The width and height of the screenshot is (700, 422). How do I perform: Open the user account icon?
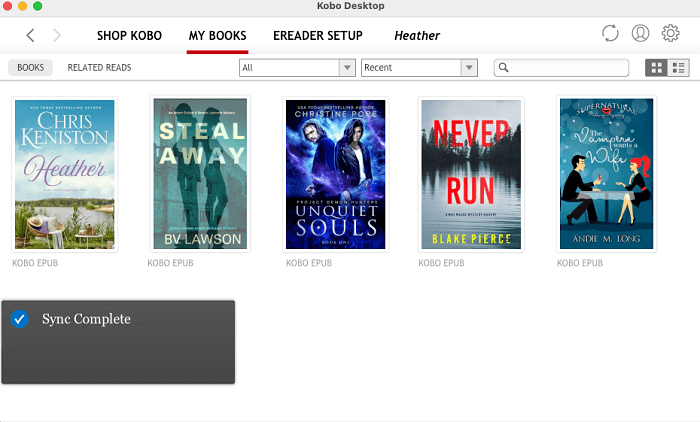tap(640, 33)
